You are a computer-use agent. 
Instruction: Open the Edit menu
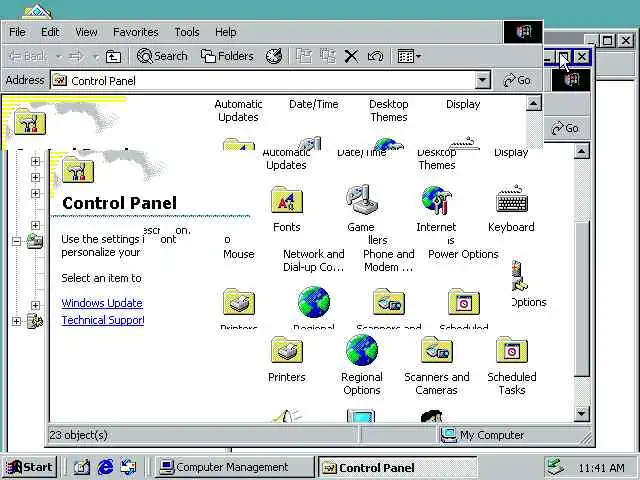[50, 32]
